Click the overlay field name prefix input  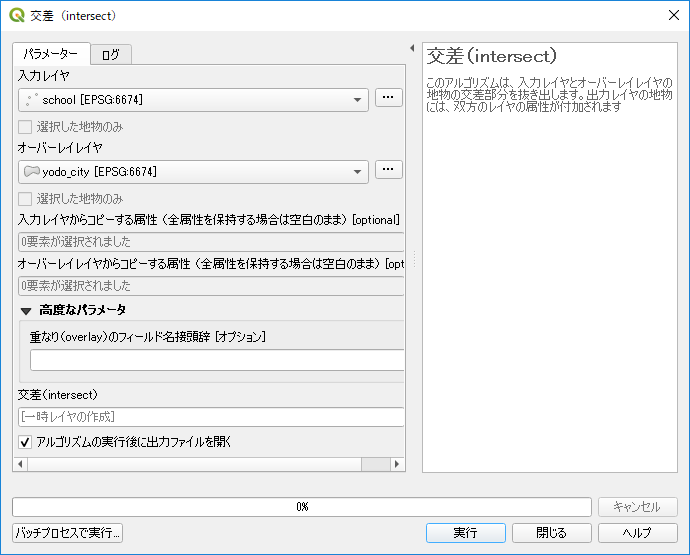coord(217,360)
